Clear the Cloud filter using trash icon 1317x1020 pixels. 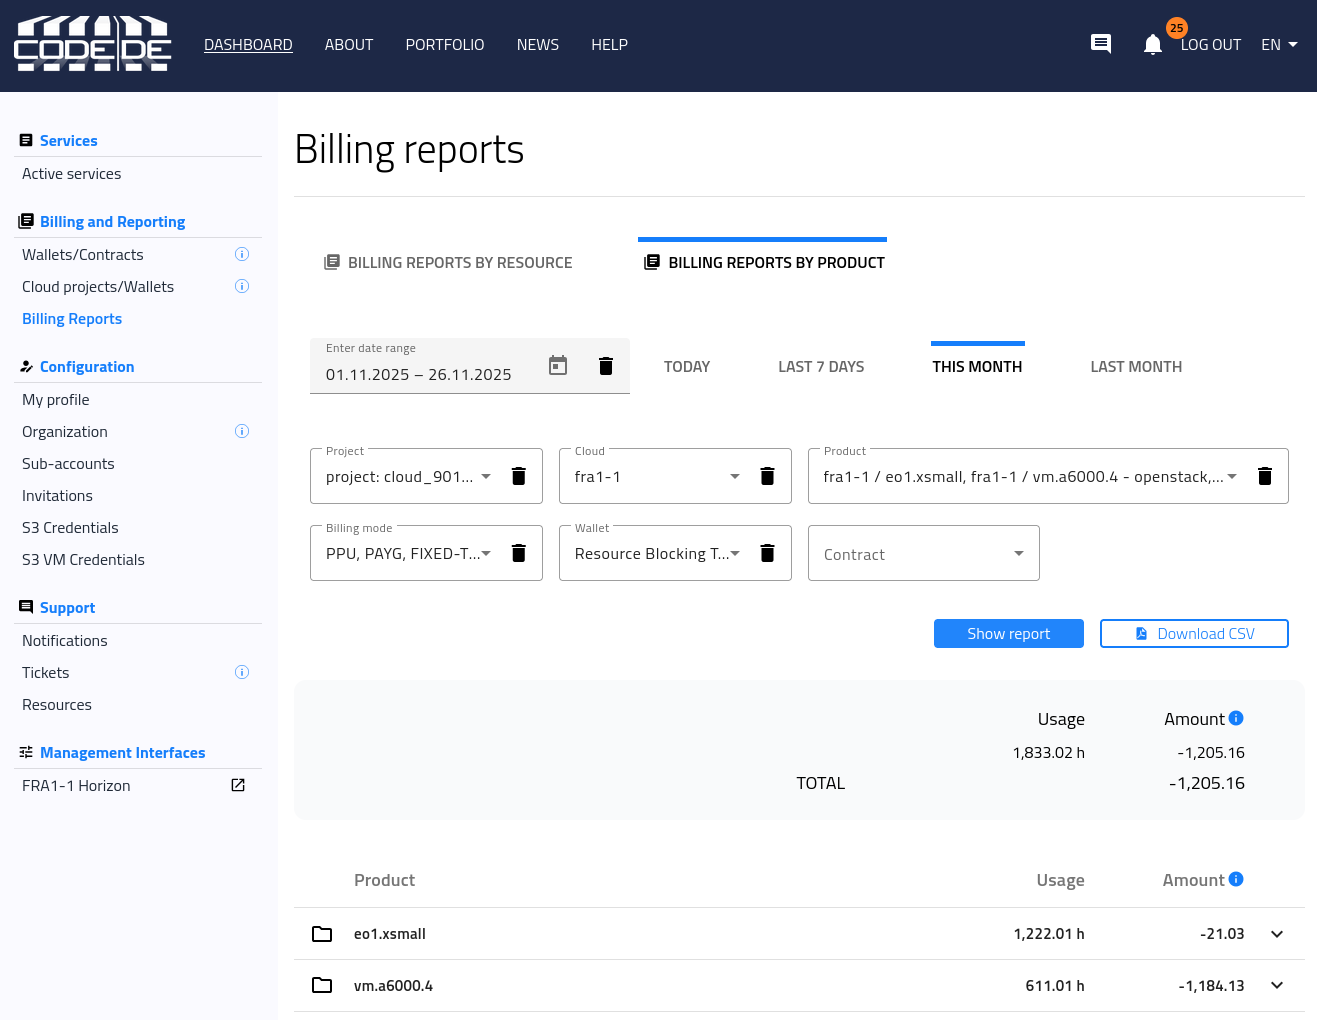(767, 476)
